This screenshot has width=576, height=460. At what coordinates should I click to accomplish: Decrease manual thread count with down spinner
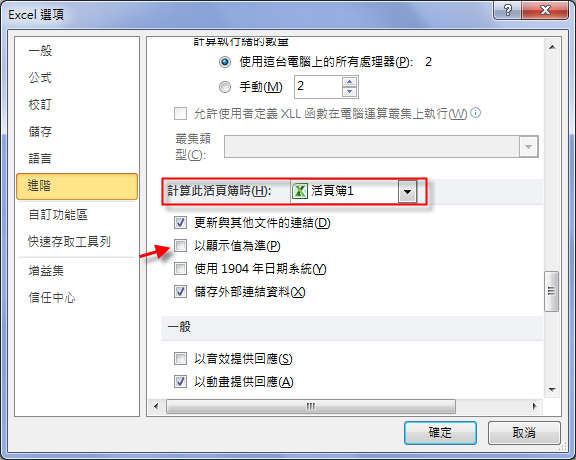point(349,91)
